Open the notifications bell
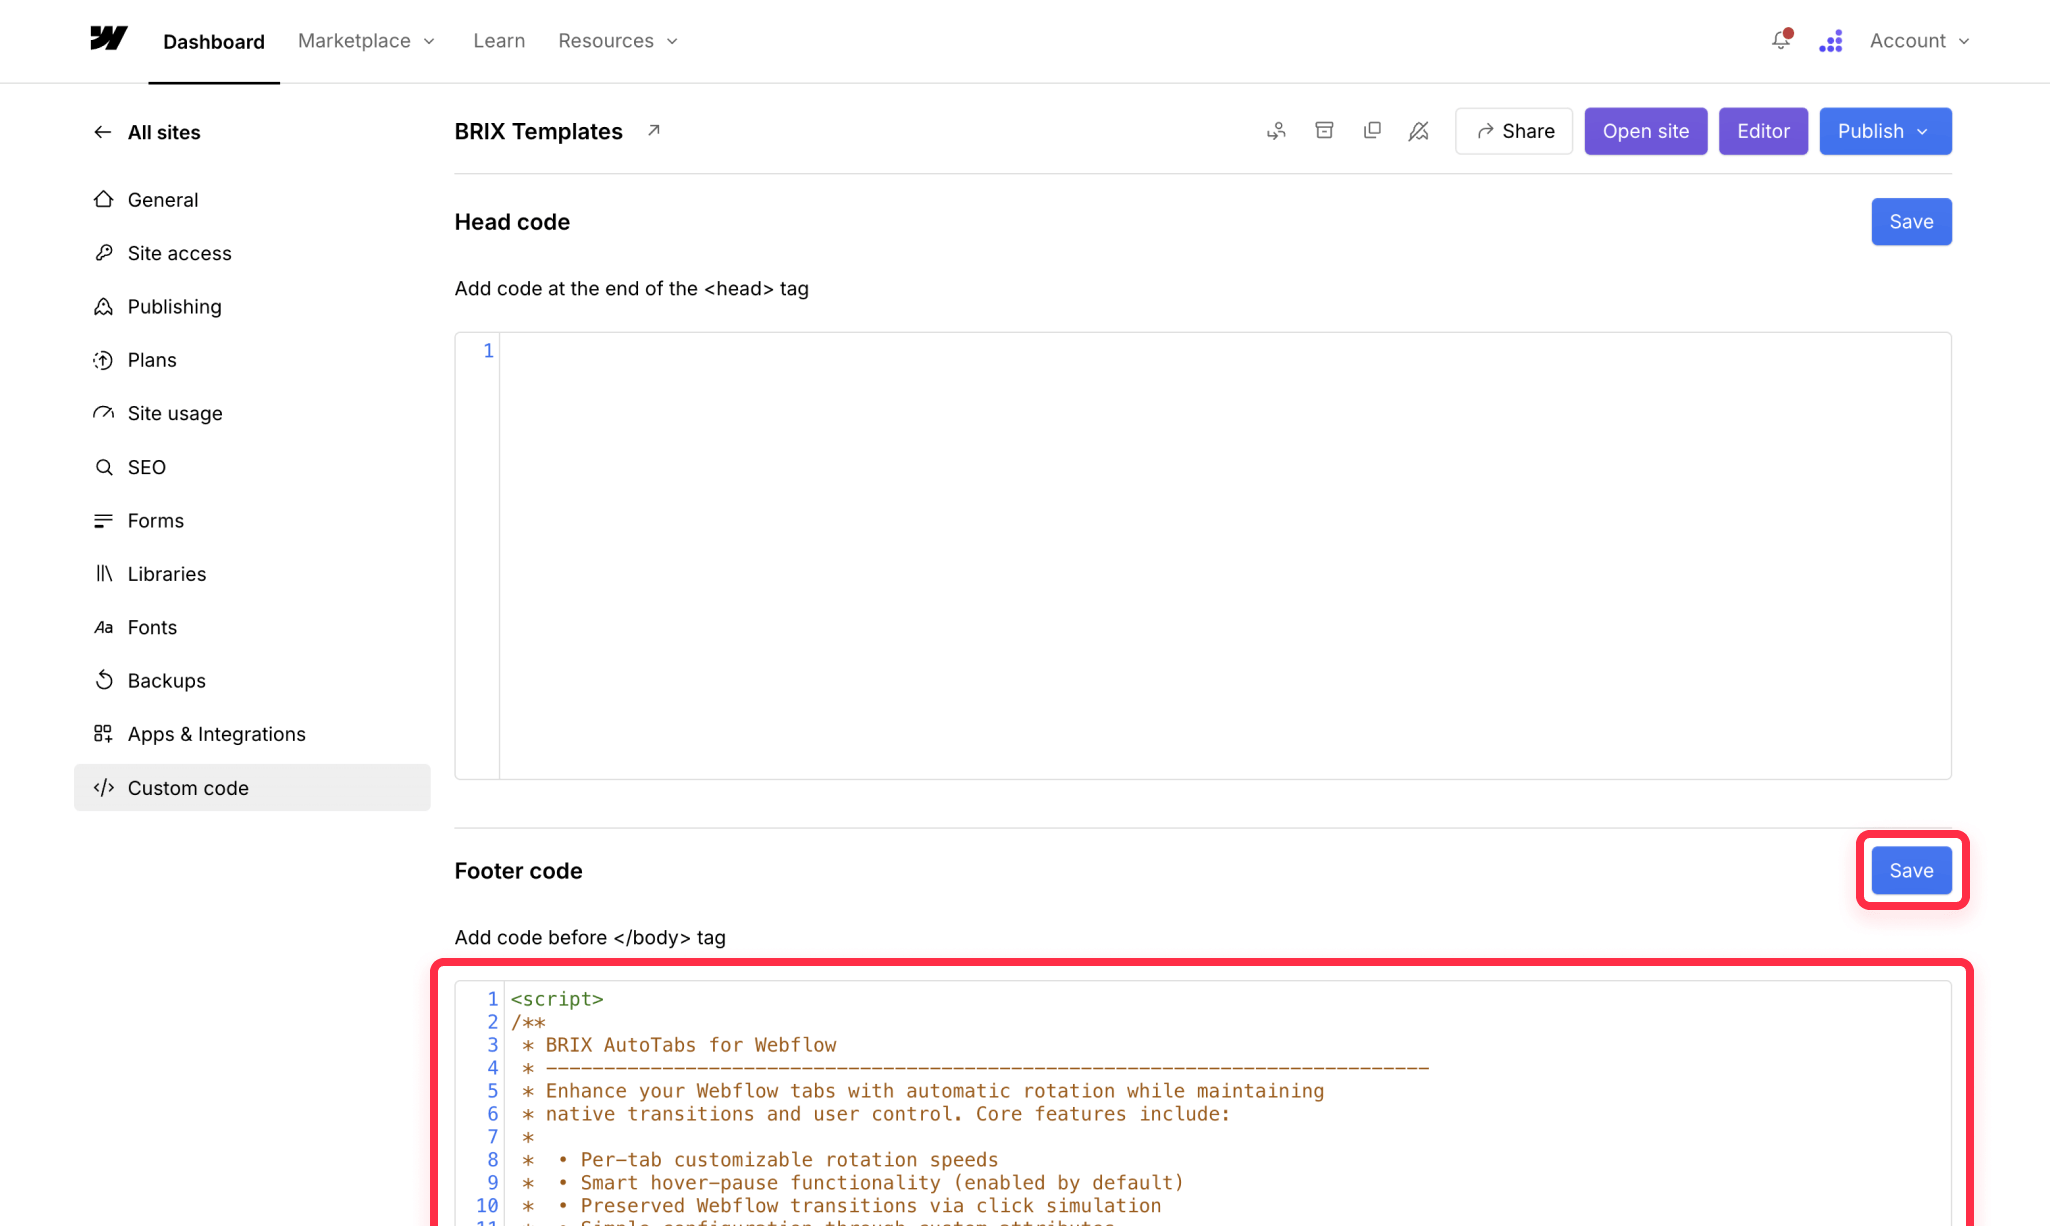 click(1781, 40)
